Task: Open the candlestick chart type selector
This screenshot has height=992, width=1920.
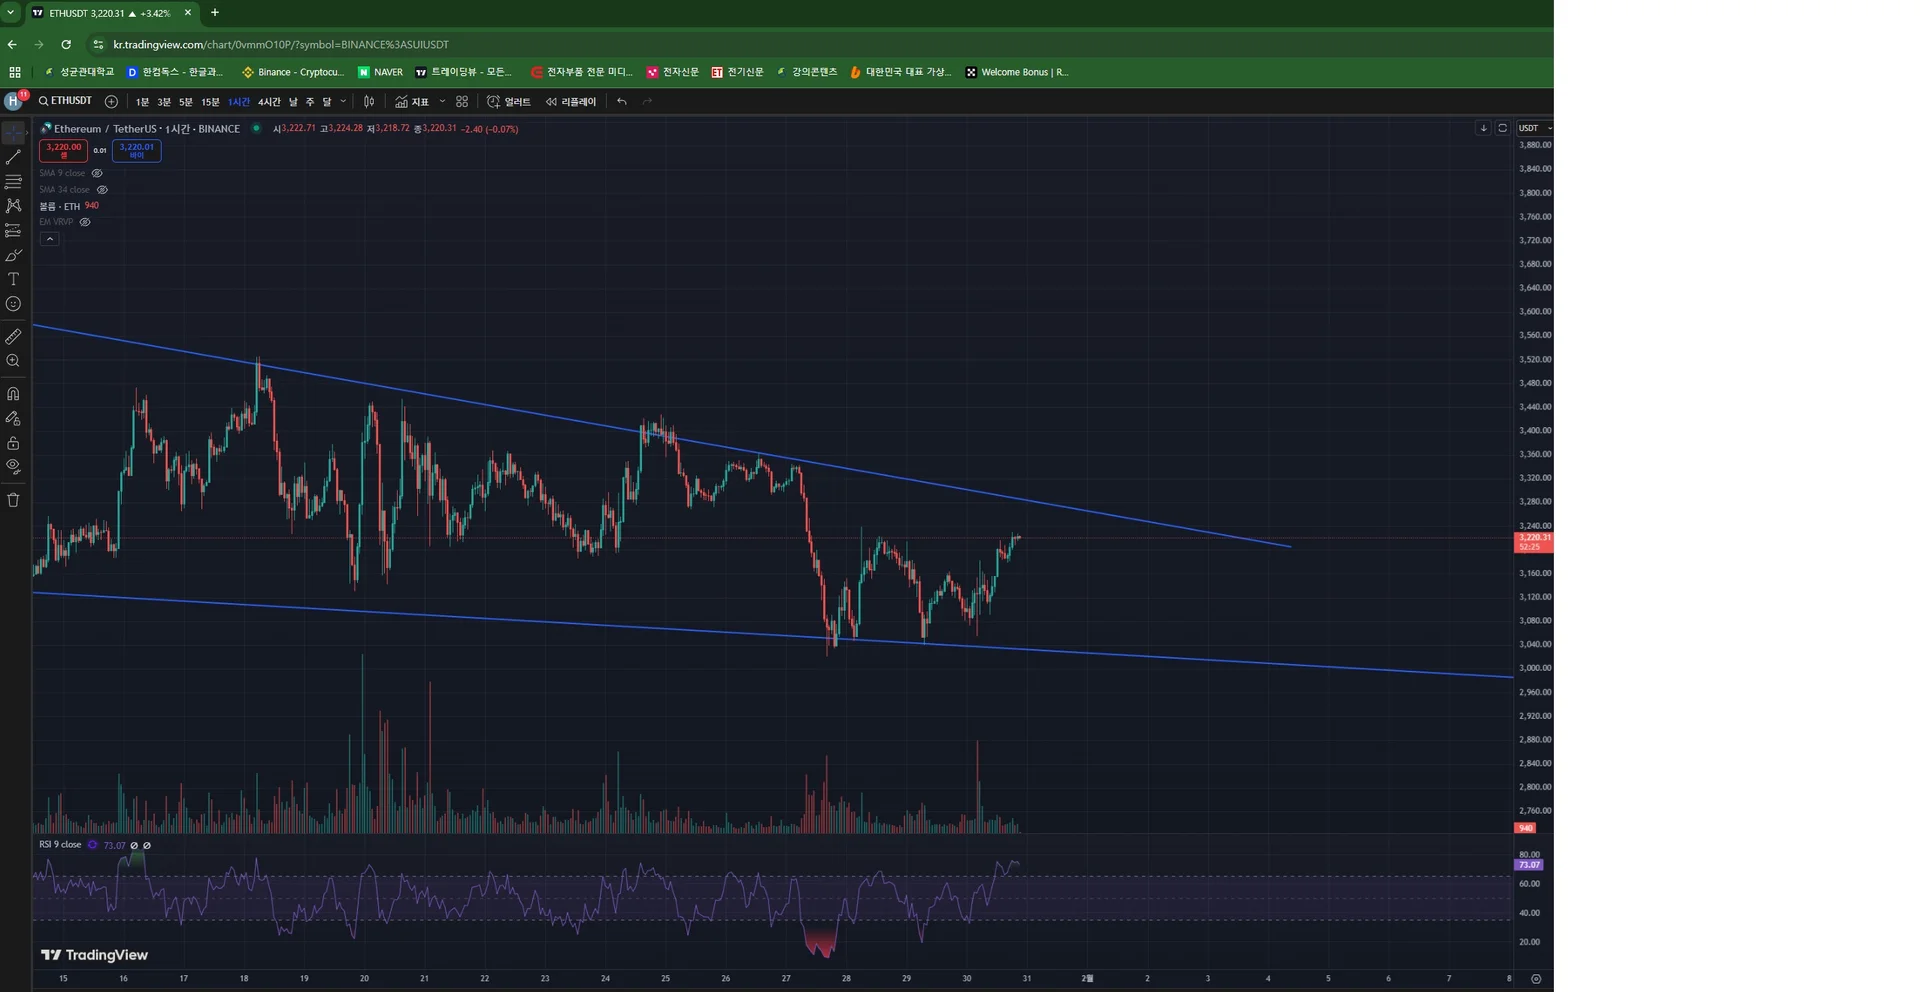Action: 369,101
